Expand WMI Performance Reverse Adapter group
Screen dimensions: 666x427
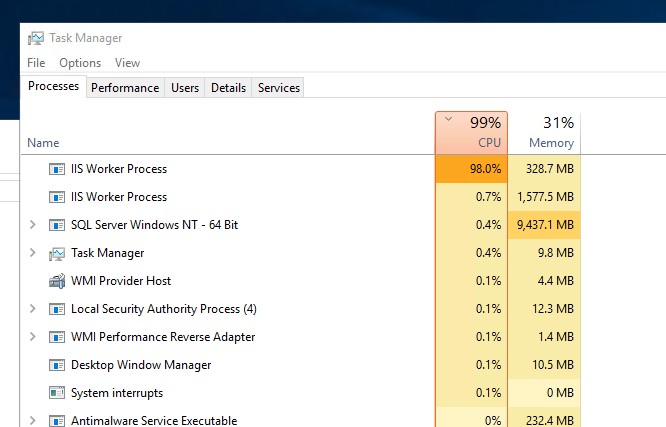(33, 337)
